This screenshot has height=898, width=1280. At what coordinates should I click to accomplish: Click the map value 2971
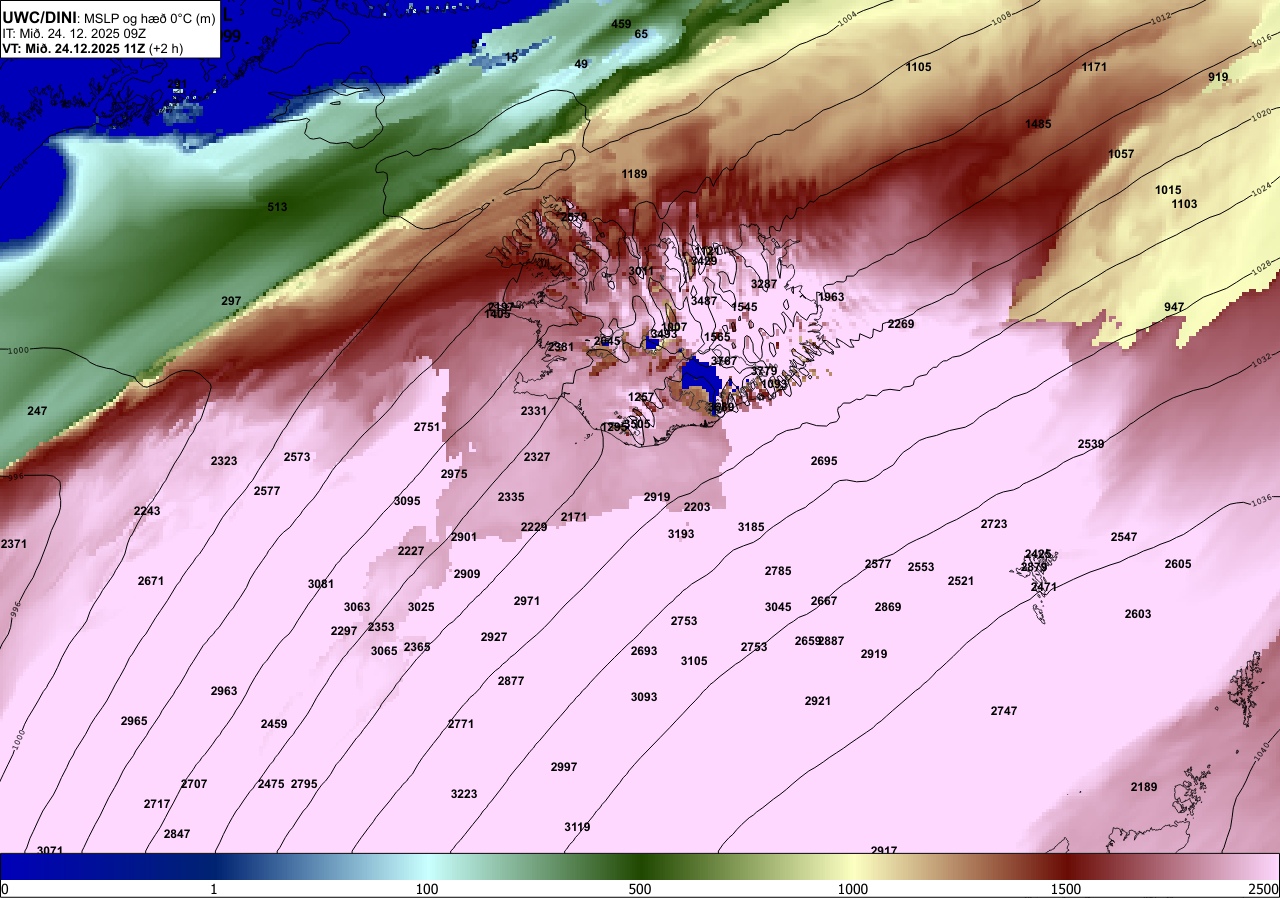coord(527,601)
